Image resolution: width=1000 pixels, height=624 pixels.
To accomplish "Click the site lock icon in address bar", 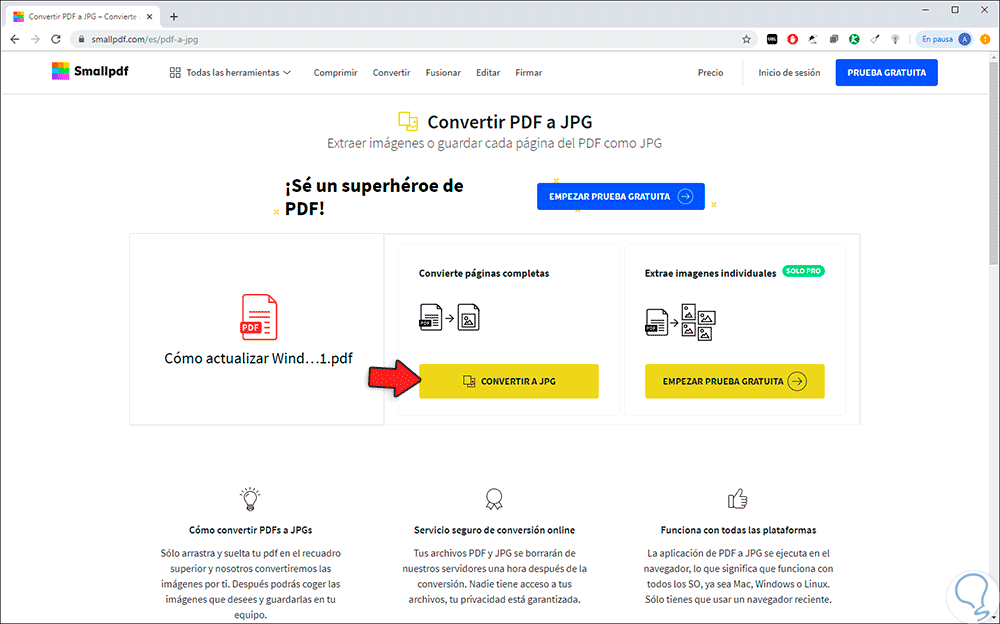I will click(x=81, y=39).
